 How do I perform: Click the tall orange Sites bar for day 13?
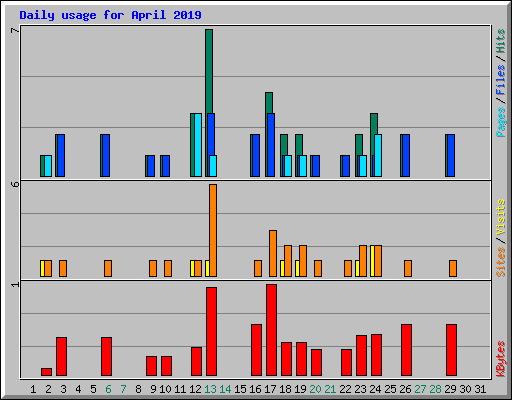(213, 230)
